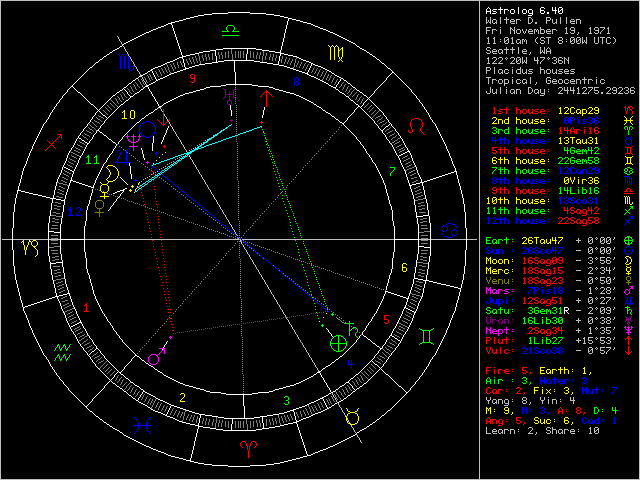
Task: Select the Sagittarius glyph on the outer wheel
Action: [53, 142]
